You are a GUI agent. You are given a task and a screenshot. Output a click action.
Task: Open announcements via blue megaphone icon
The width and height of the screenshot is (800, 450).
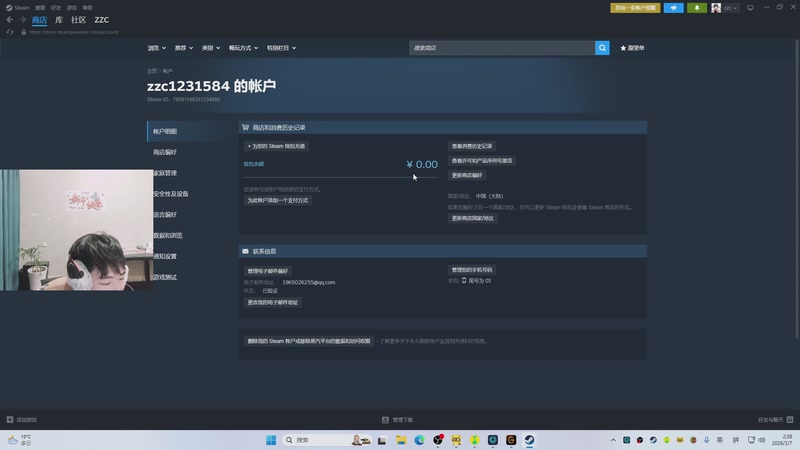click(x=673, y=8)
